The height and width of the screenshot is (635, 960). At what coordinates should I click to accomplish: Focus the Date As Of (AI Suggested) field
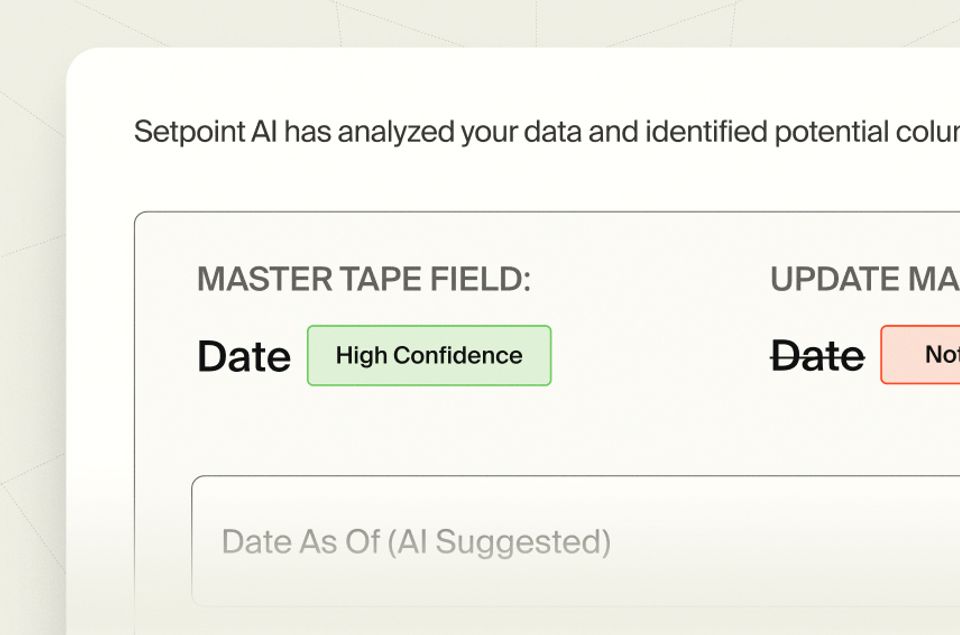coord(576,541)
